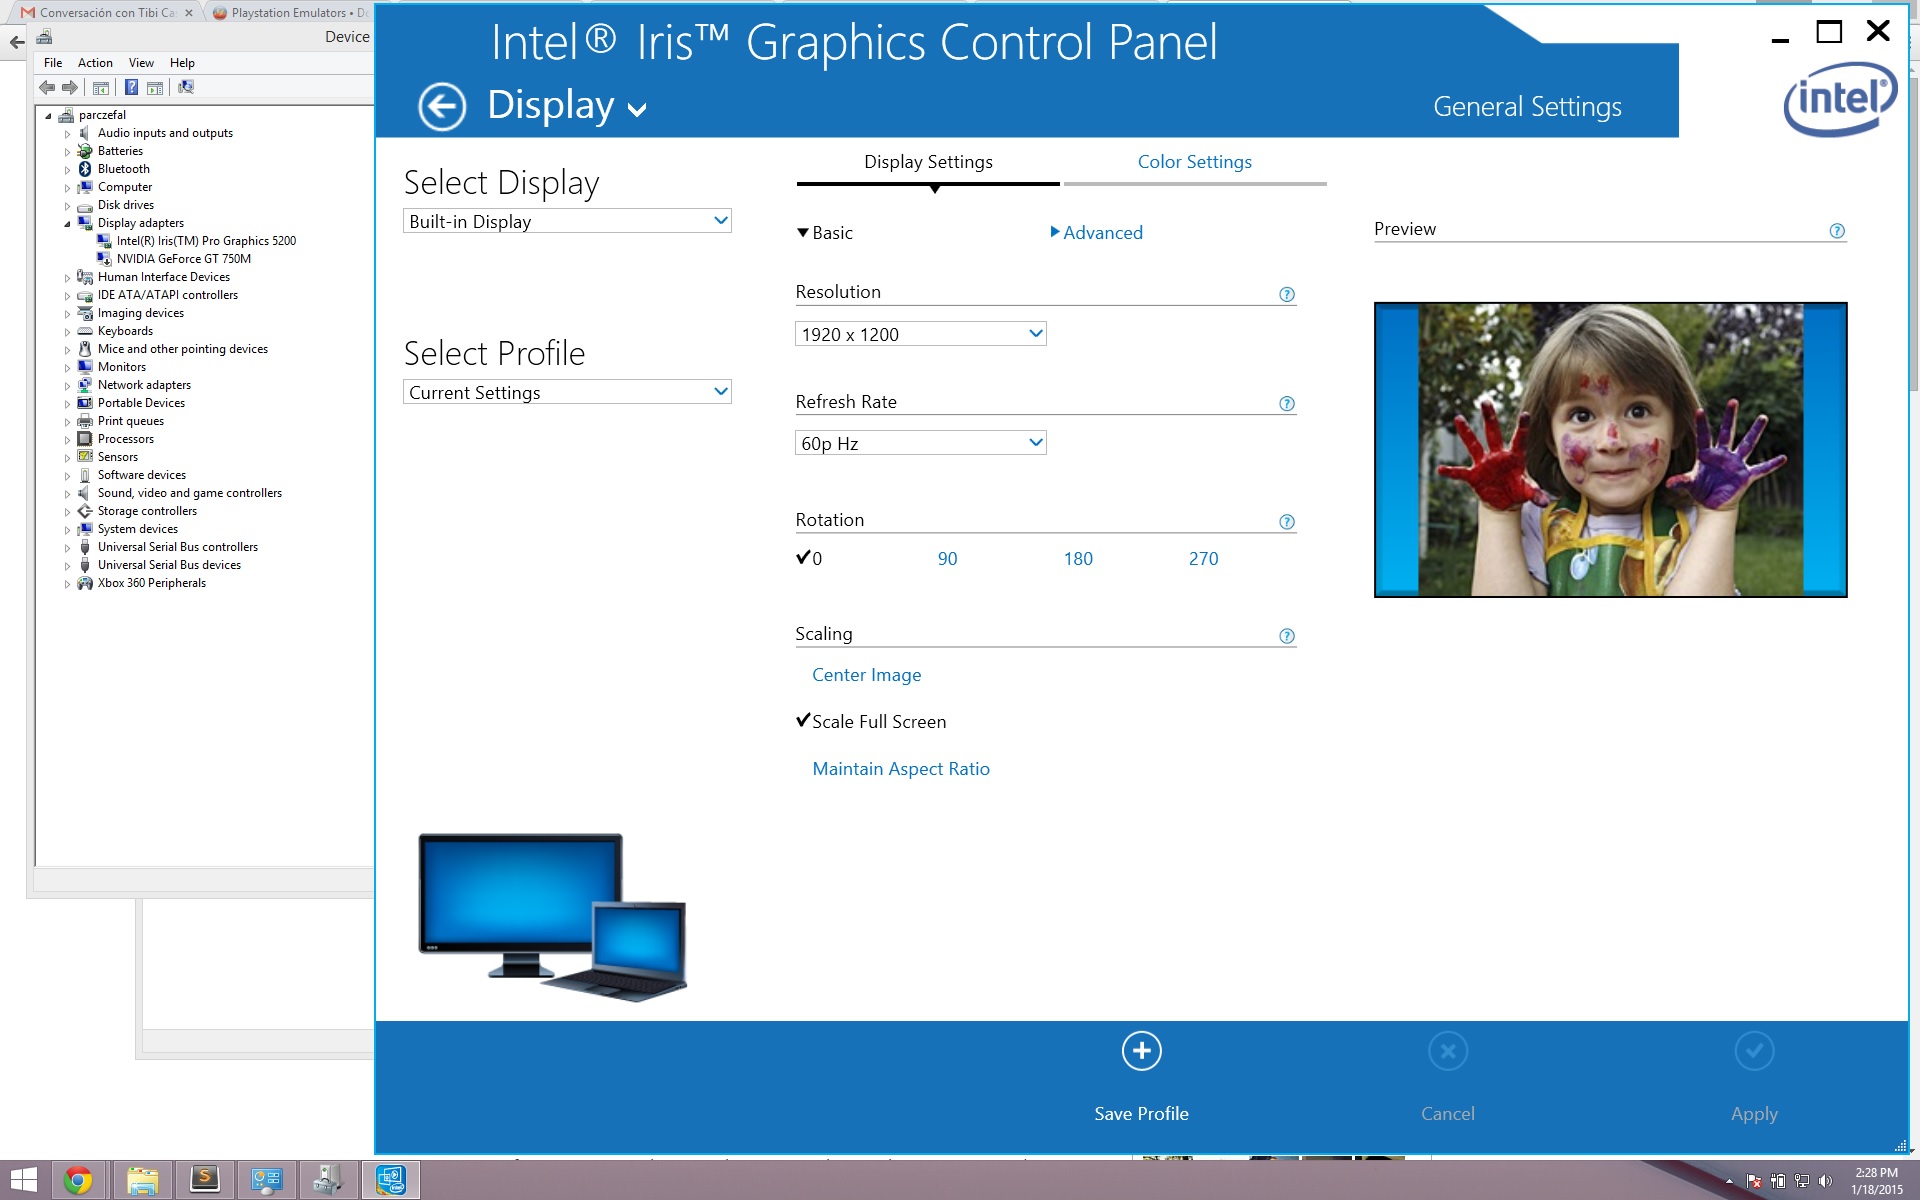Select NVIDIA GeForce GT 750M device

(184, 259)
